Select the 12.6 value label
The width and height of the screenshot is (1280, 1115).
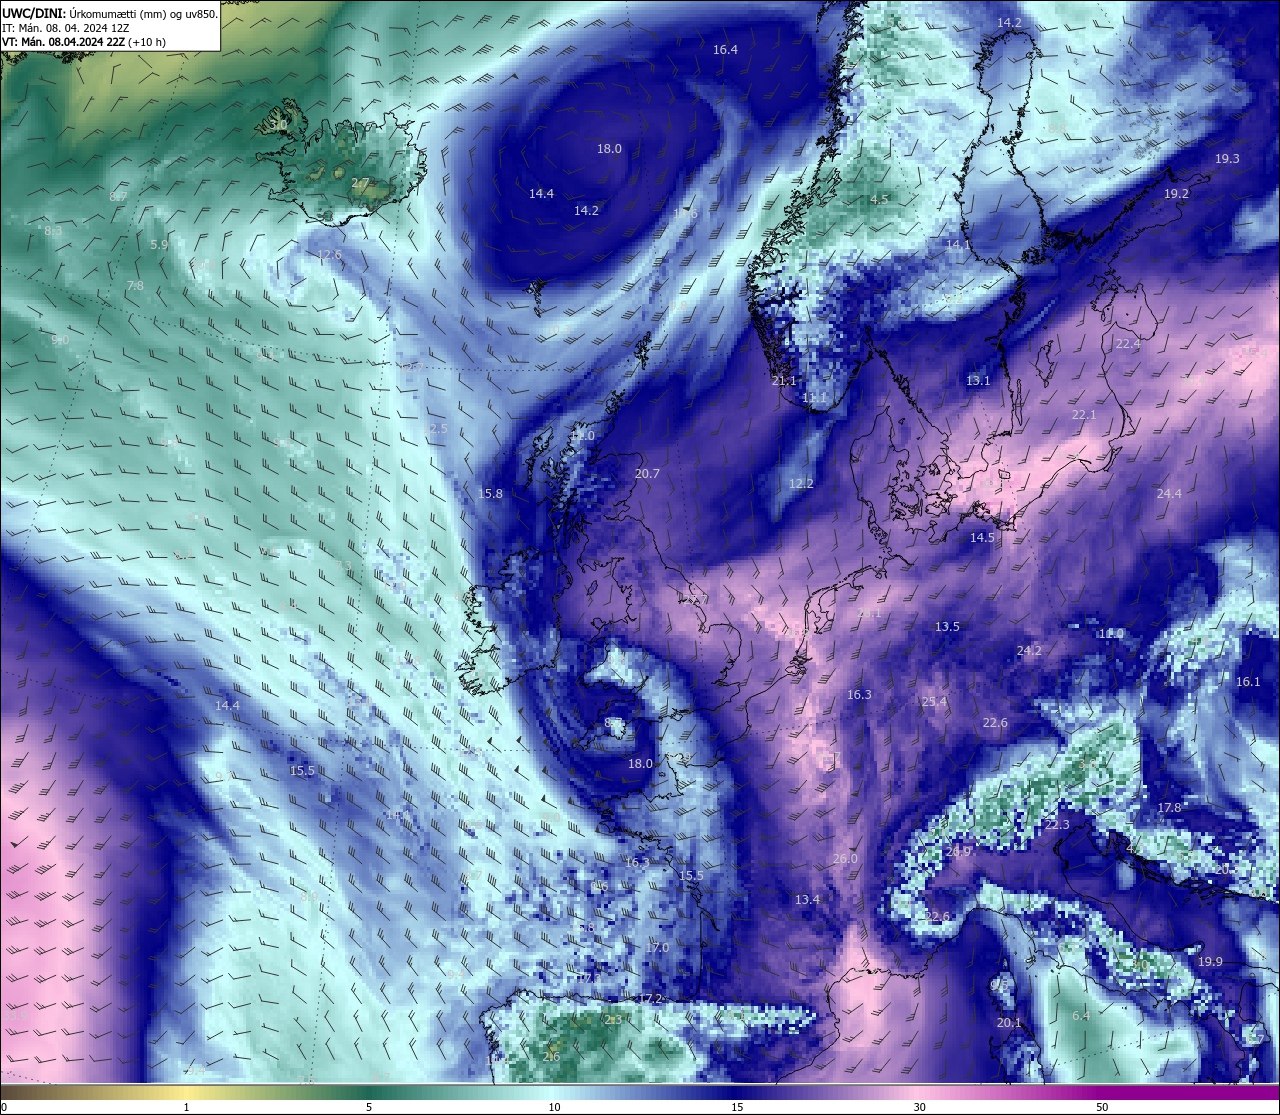pos(329,254)
